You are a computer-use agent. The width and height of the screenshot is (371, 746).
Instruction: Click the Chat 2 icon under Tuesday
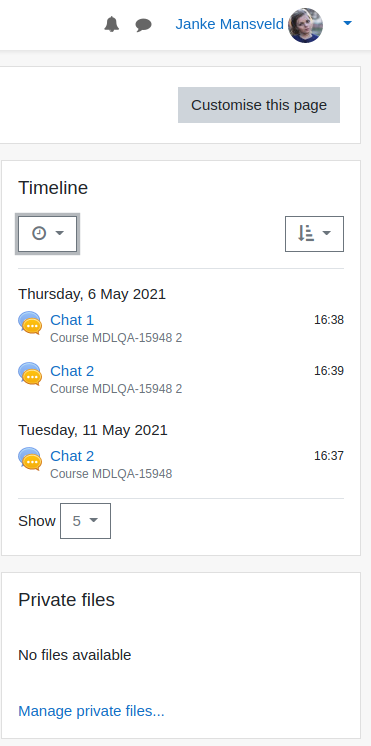(x=30, y=459)
